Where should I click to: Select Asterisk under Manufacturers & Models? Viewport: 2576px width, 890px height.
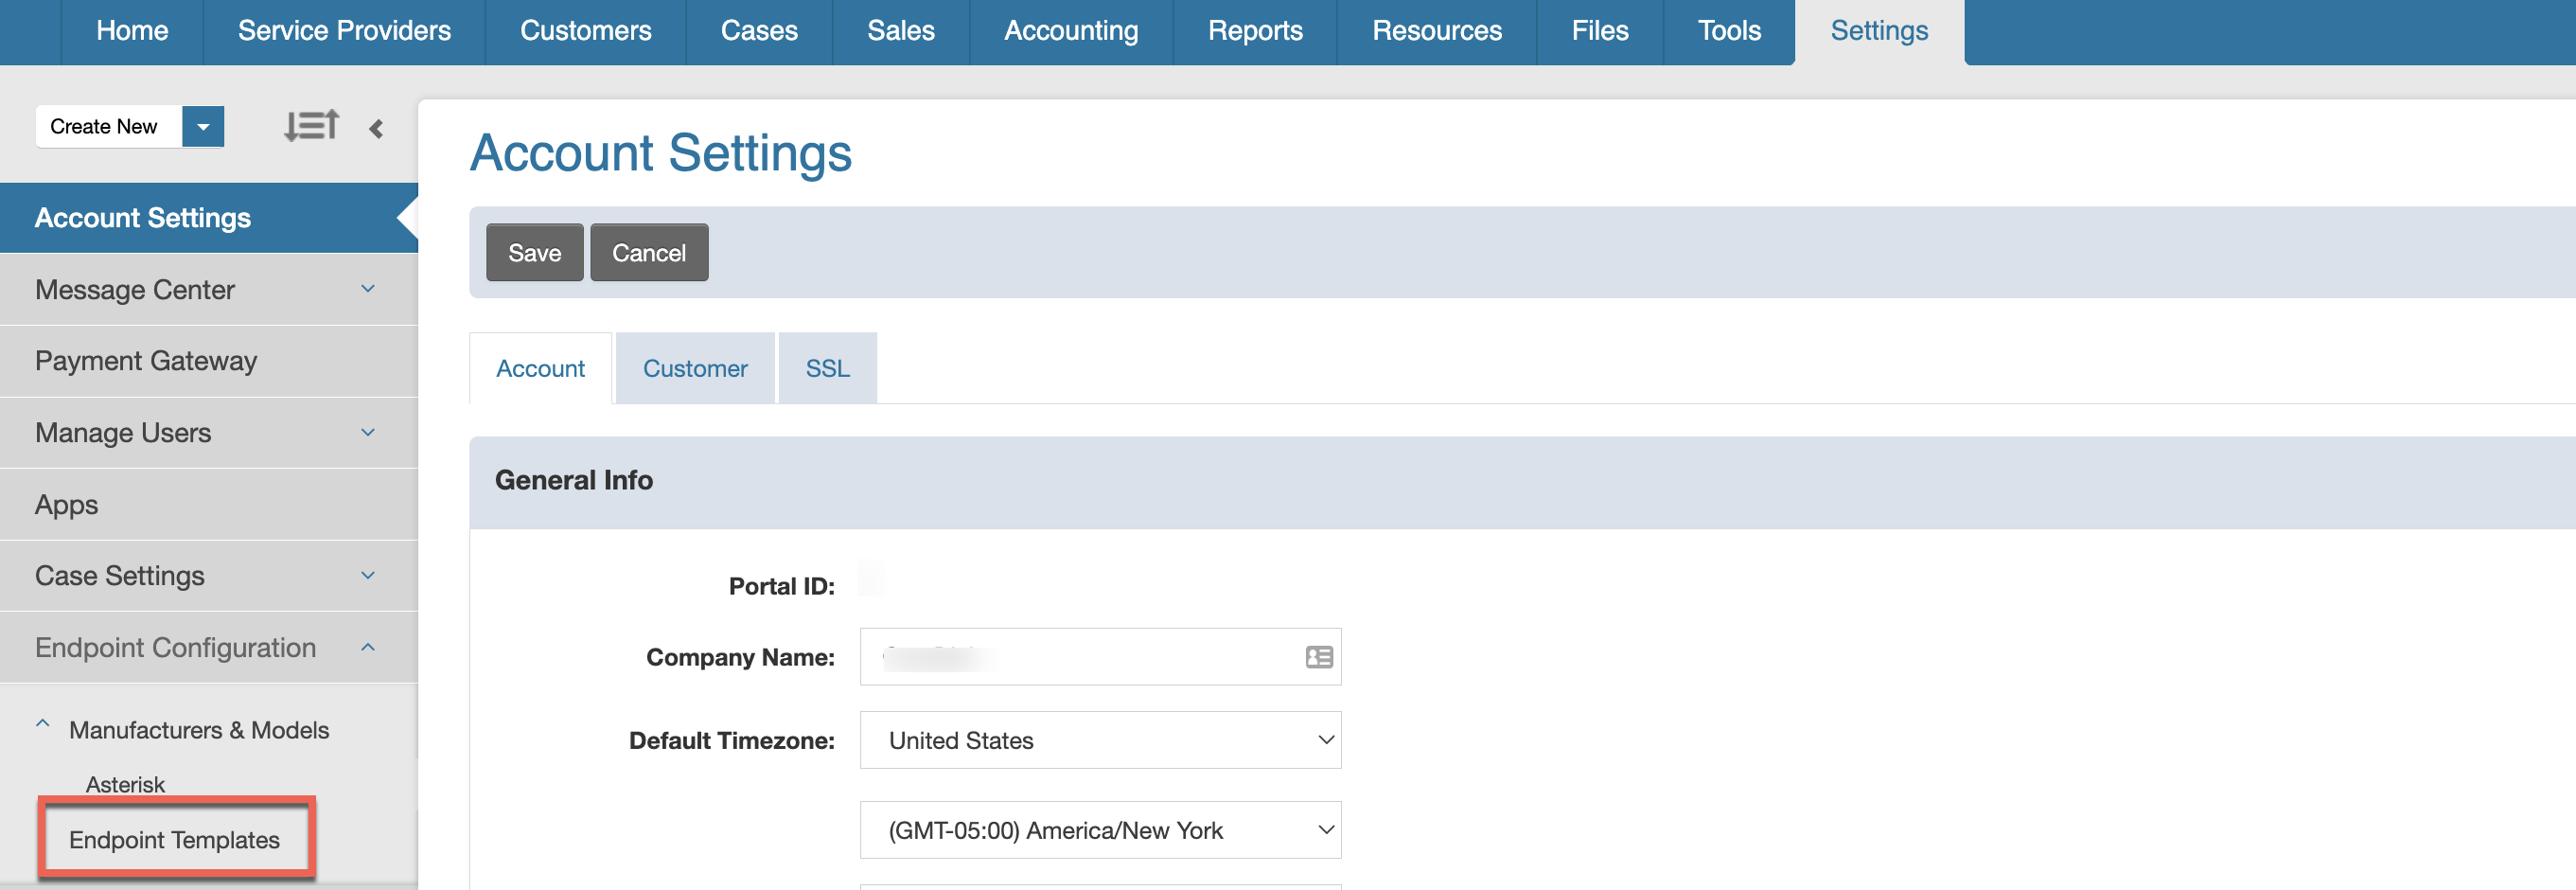pyautogui.click(x=125, y=784)
